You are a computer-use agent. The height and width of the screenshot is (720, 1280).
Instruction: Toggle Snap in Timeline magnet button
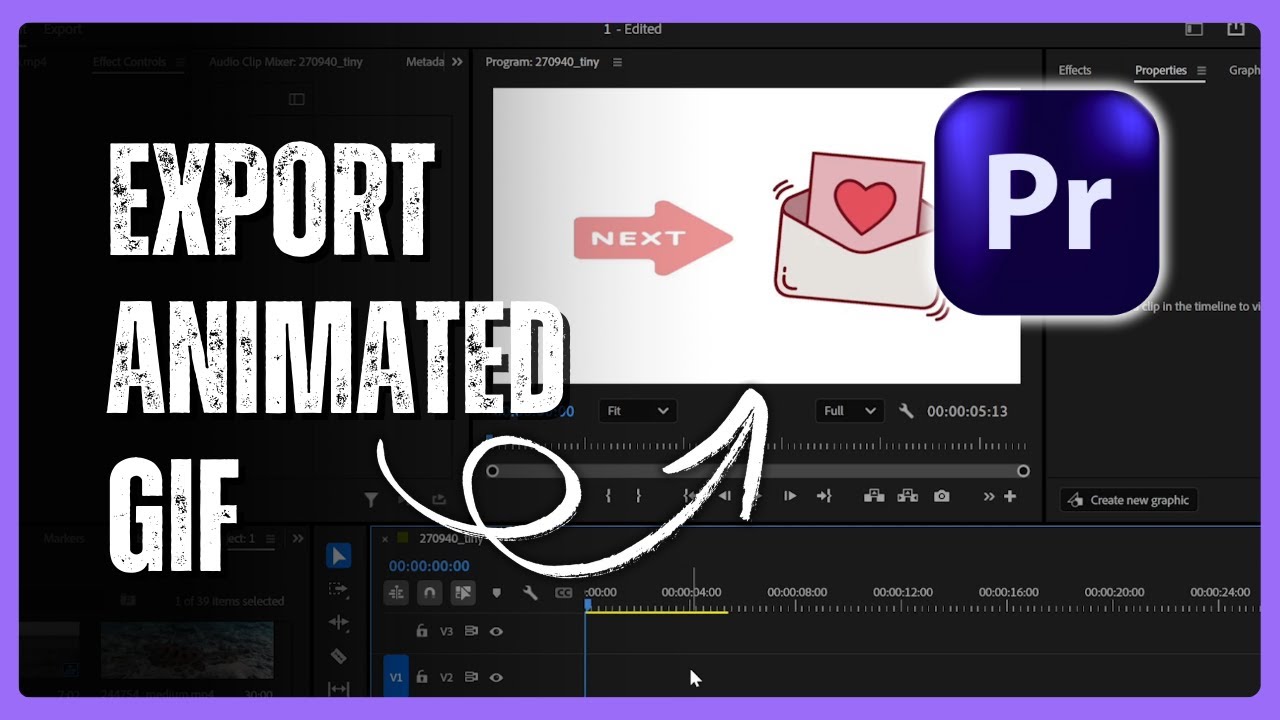tap(429, 593)
